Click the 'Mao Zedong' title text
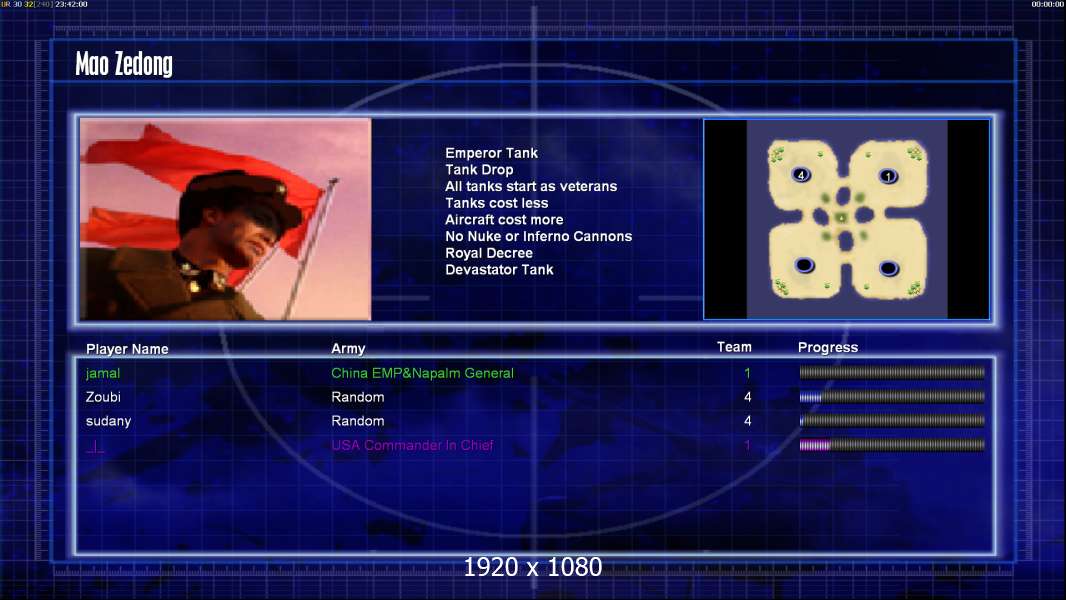 click(124, 64)
